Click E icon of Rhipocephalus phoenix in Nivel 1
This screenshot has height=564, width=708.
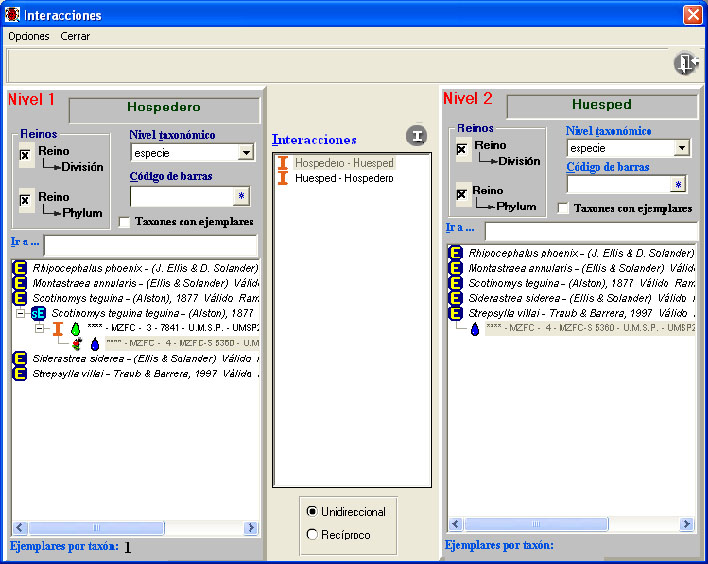coord(19,268)
